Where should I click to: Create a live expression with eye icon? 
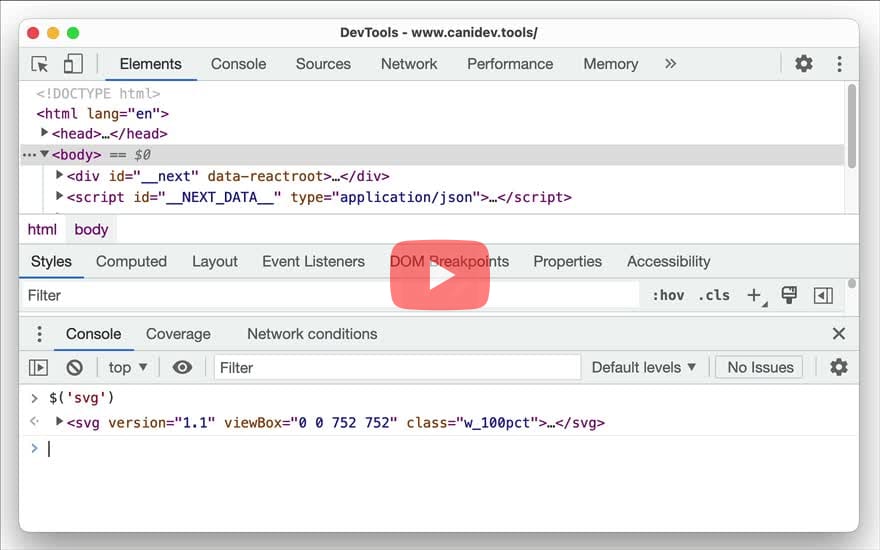coord(182,368)
